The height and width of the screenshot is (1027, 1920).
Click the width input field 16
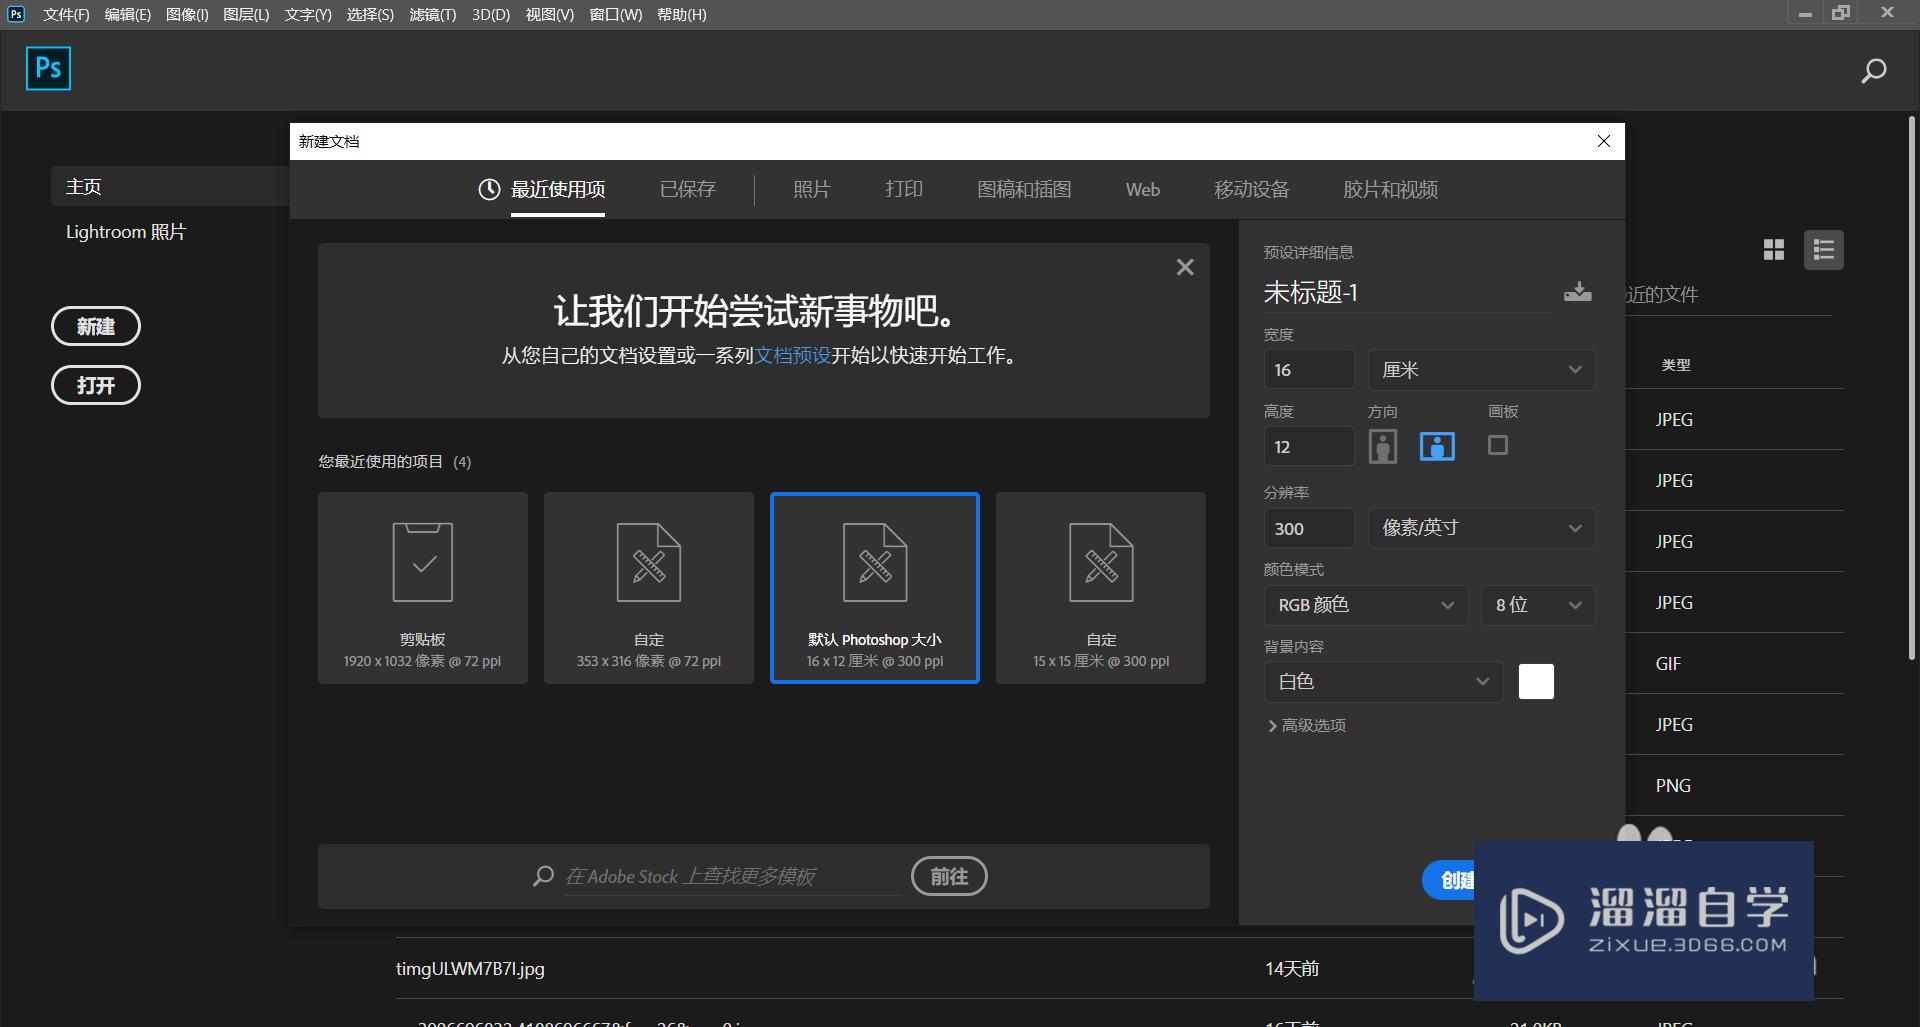(x=1309, y=370)
